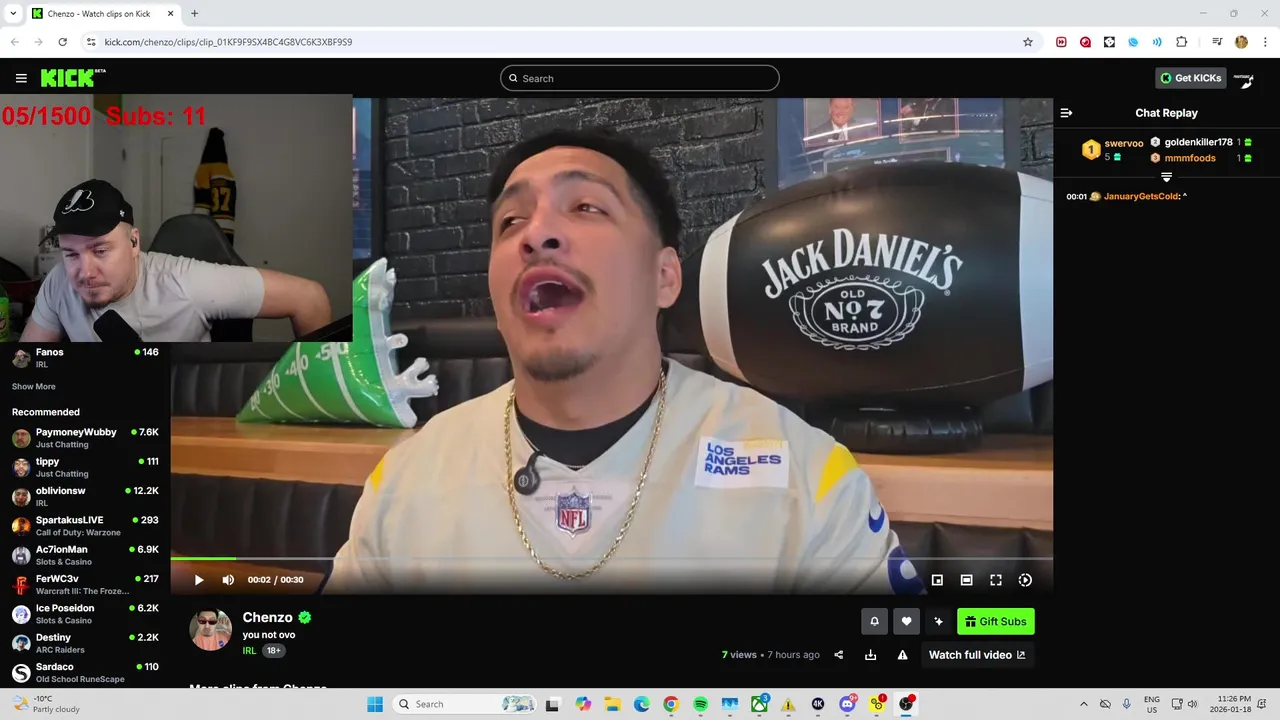Expand the gift leaderboard handle

click(1166, 177)
